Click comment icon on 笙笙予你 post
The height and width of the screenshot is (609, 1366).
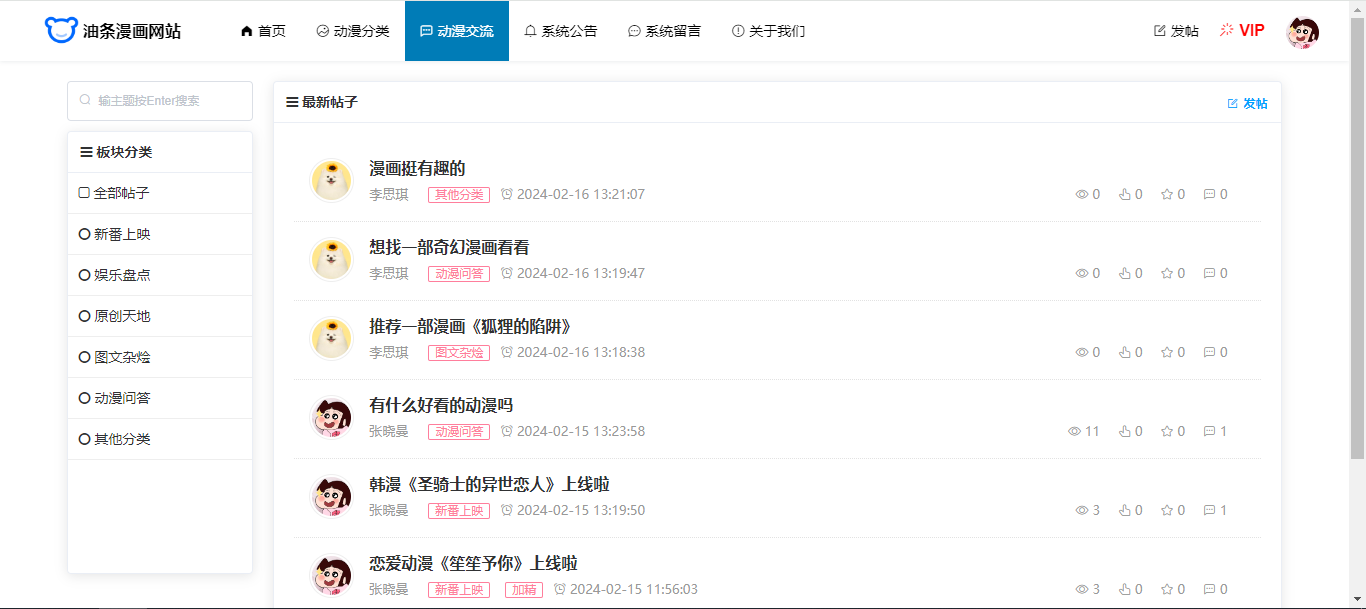tap(1209, 589)
